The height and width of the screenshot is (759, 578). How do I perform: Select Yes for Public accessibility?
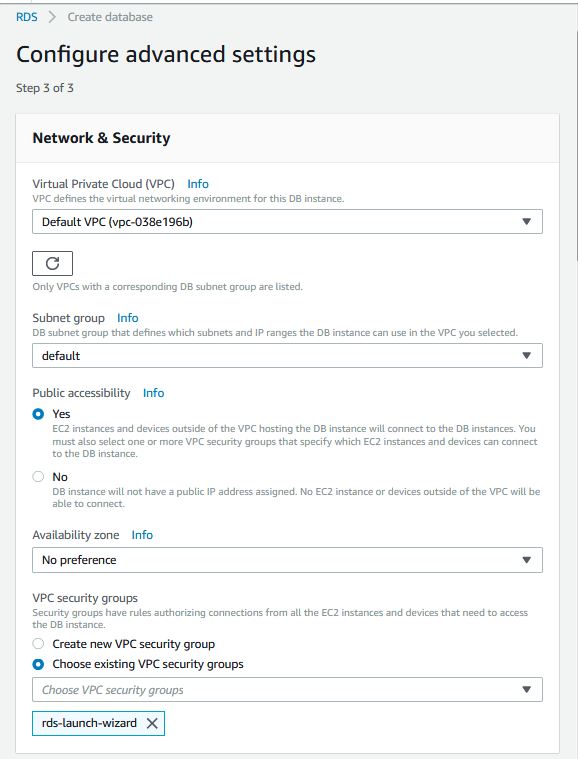[38, 414]
